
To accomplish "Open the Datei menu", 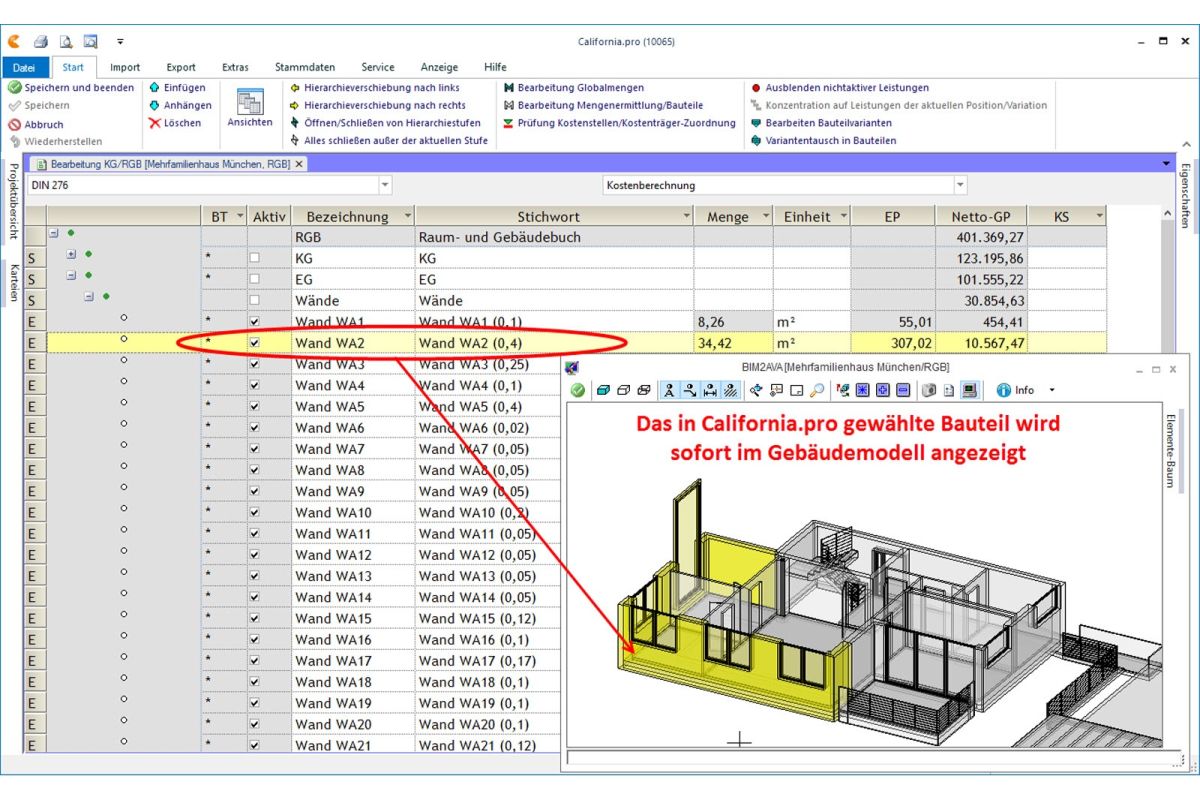I will tap(23, 68).
